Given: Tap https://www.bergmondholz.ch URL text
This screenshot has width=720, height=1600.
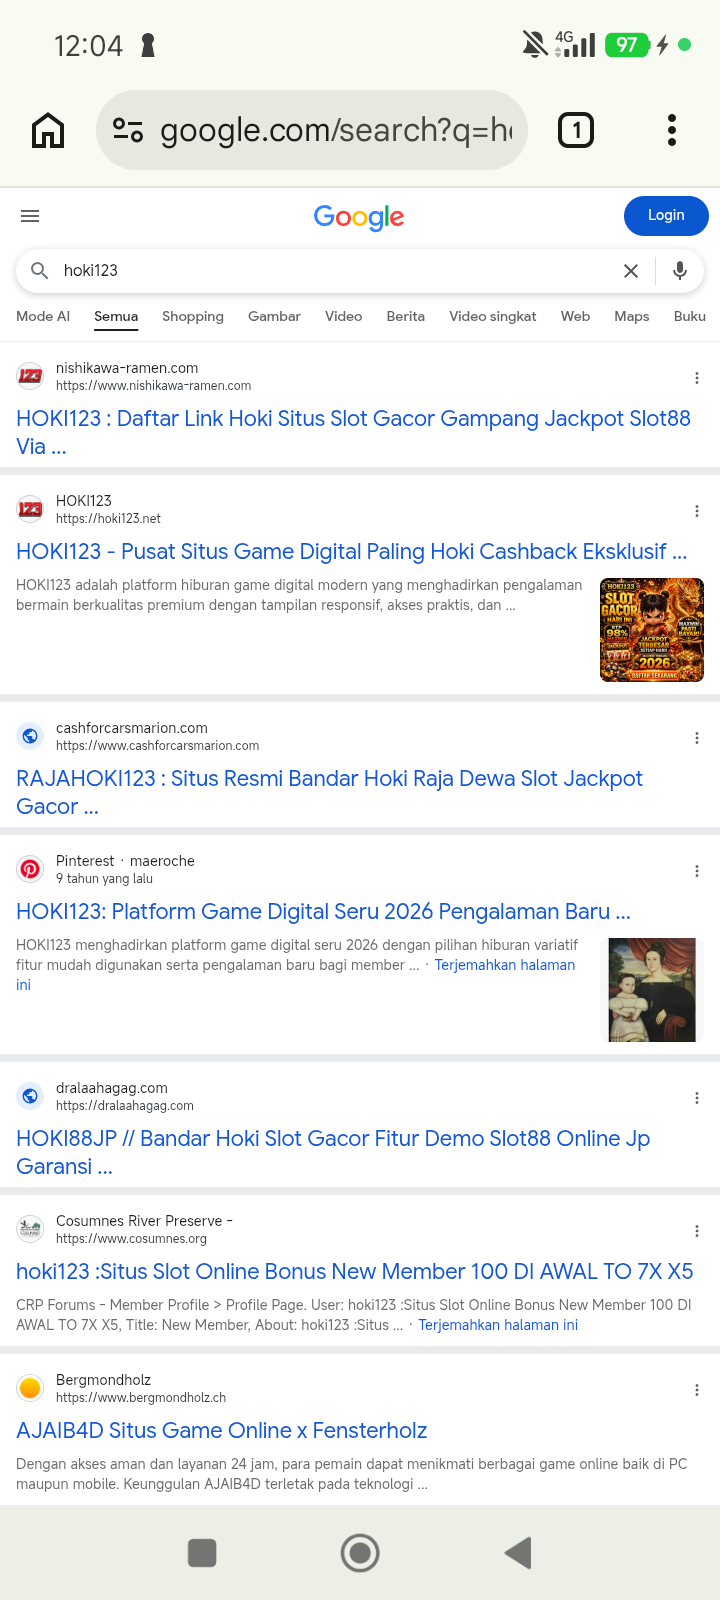Looking at the screenshot, I should [141, 1398].
